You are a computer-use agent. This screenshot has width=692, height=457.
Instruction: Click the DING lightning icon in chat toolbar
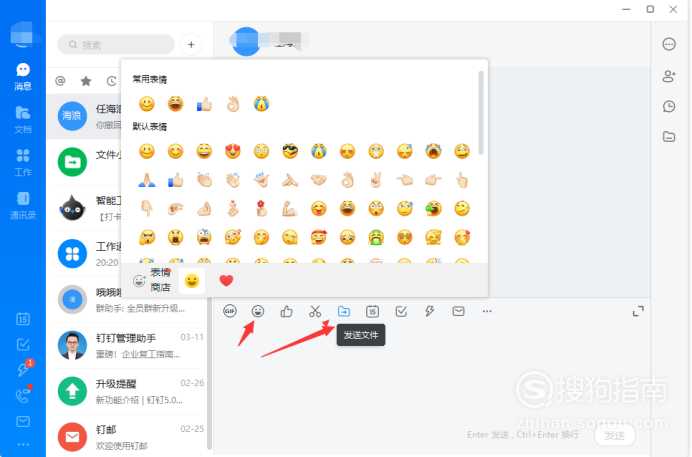click(x=429, y=311)
